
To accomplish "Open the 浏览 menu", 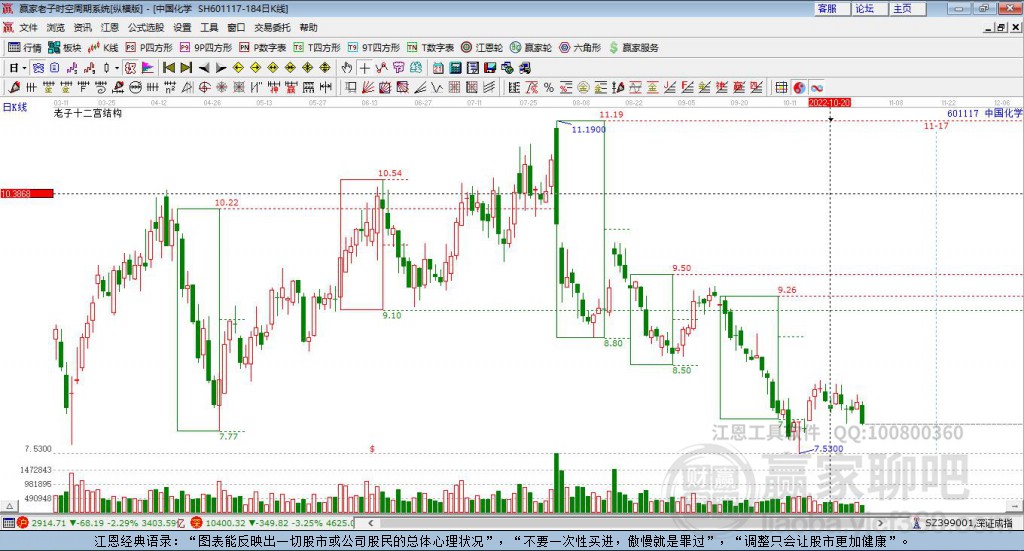I will (x=56, y=27).
